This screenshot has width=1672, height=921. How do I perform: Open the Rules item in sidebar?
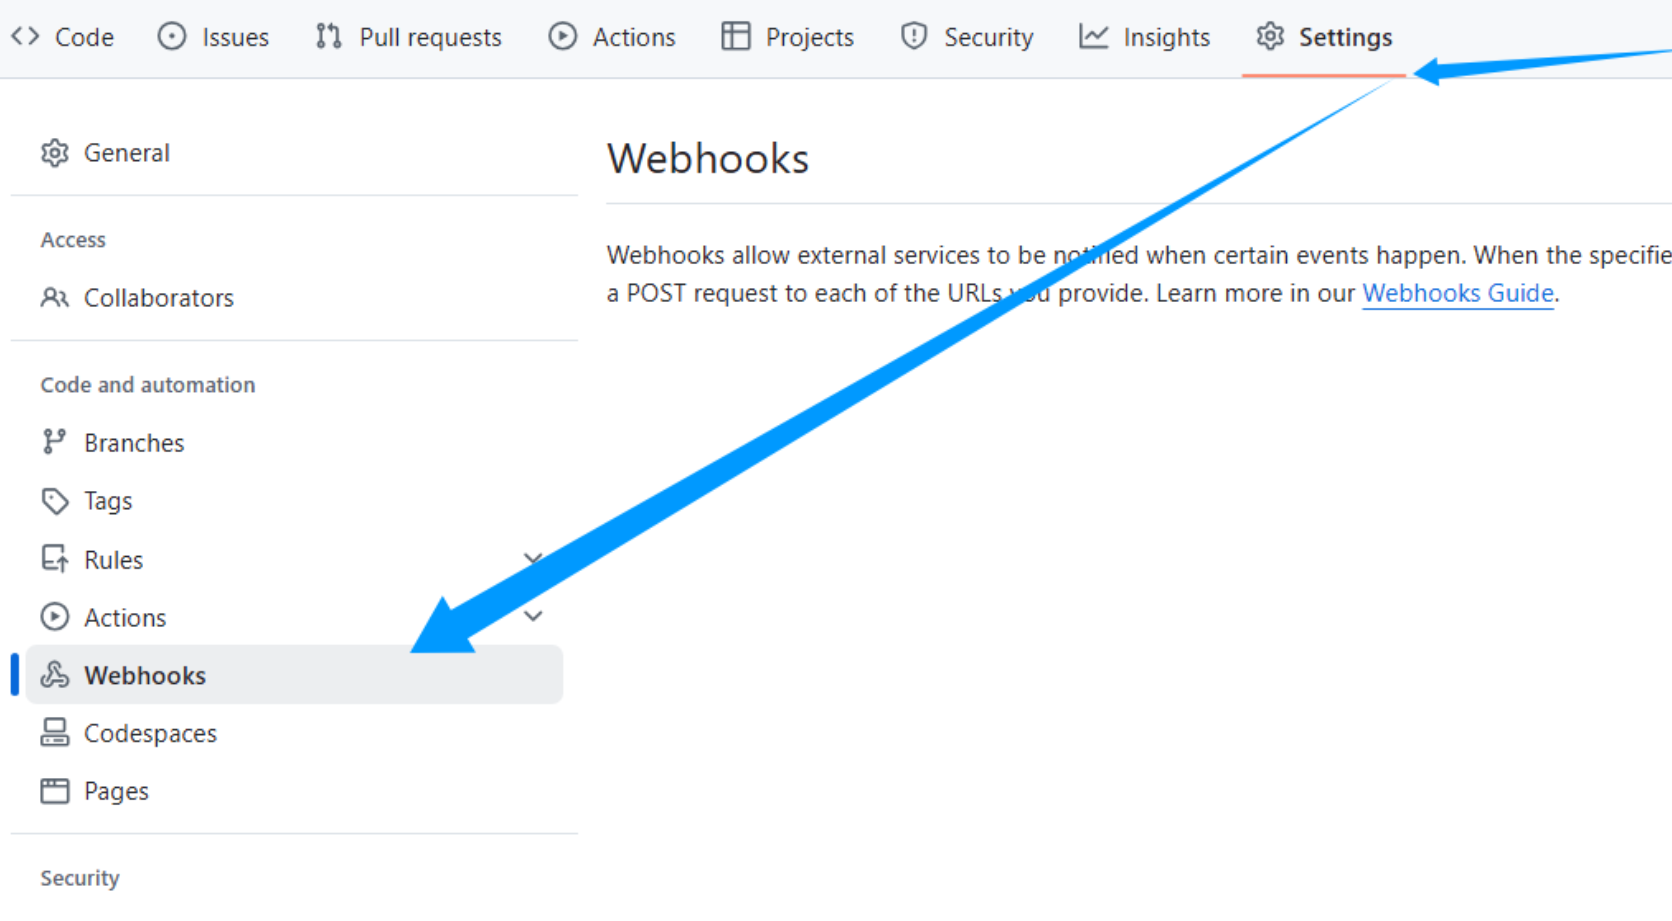tap(113, 560)
